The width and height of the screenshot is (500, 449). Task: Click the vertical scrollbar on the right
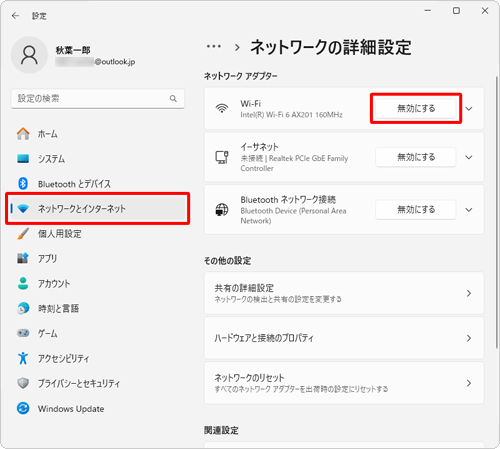[x=497, y=213]
